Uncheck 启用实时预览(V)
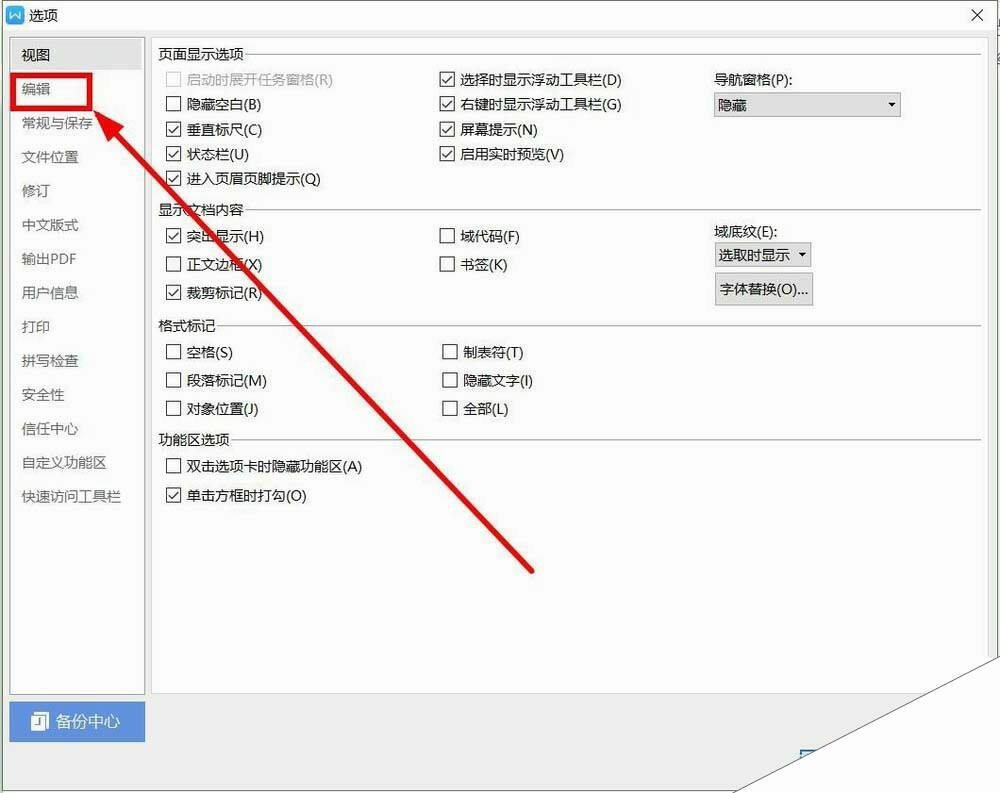Image resolution: width=1000 pixels, height=793 pixels. pos(447,154)
